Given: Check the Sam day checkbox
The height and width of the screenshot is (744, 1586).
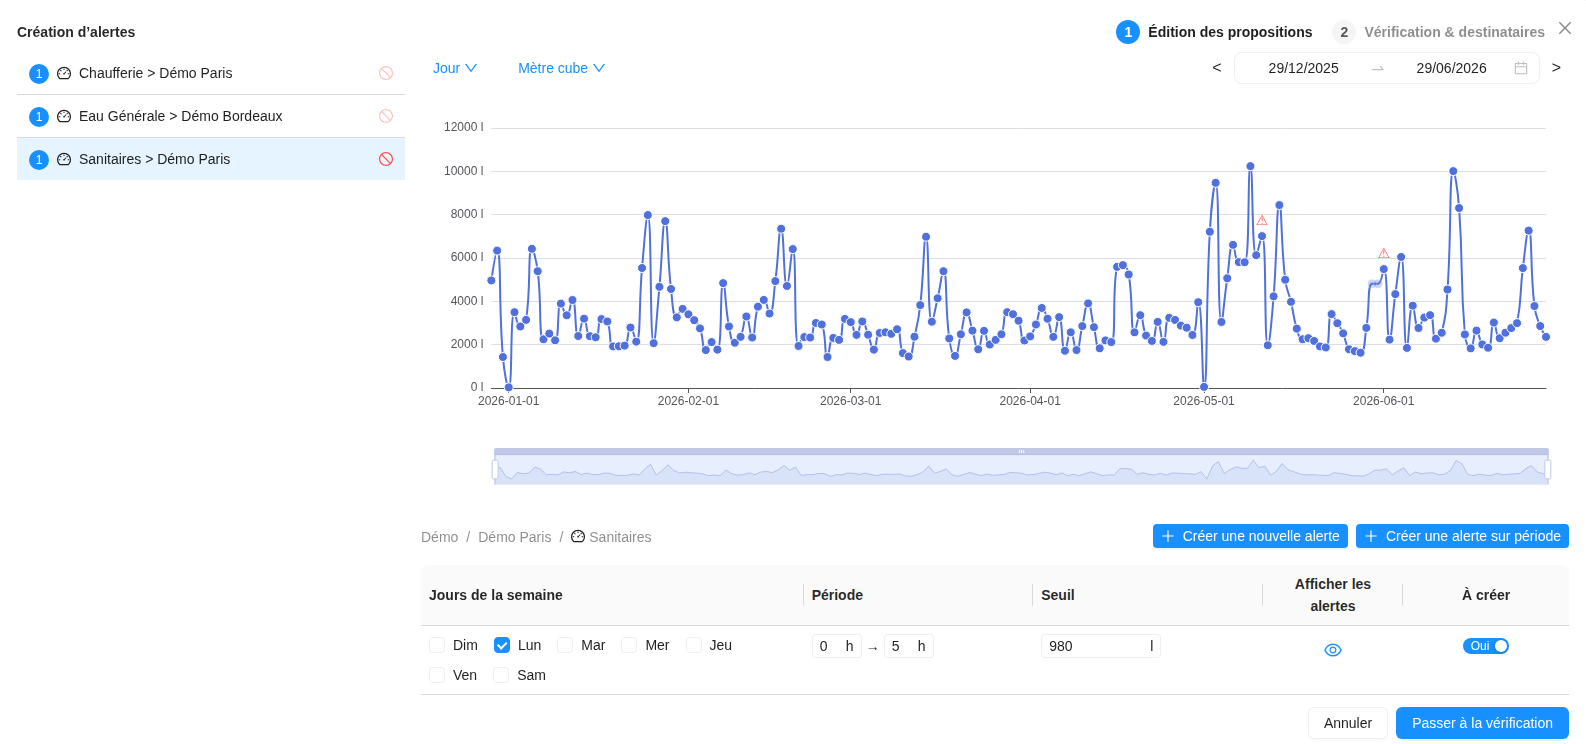Looking at the screenshot, I should [x=501, y=675].
